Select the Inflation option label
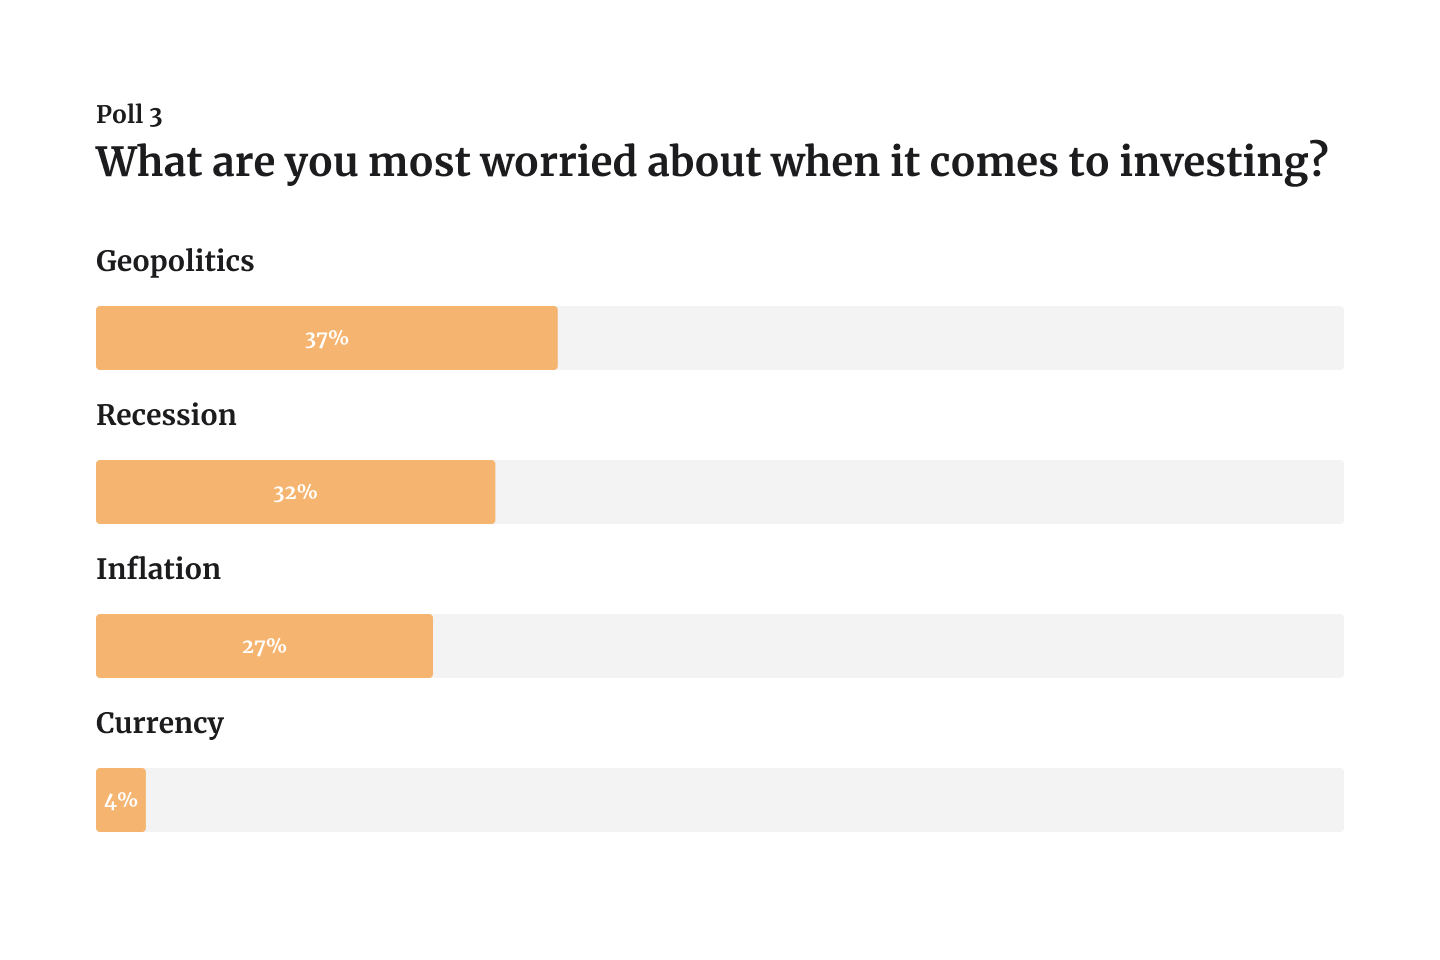This screenshot has height=960, width=1440. [x=158, y=569]
